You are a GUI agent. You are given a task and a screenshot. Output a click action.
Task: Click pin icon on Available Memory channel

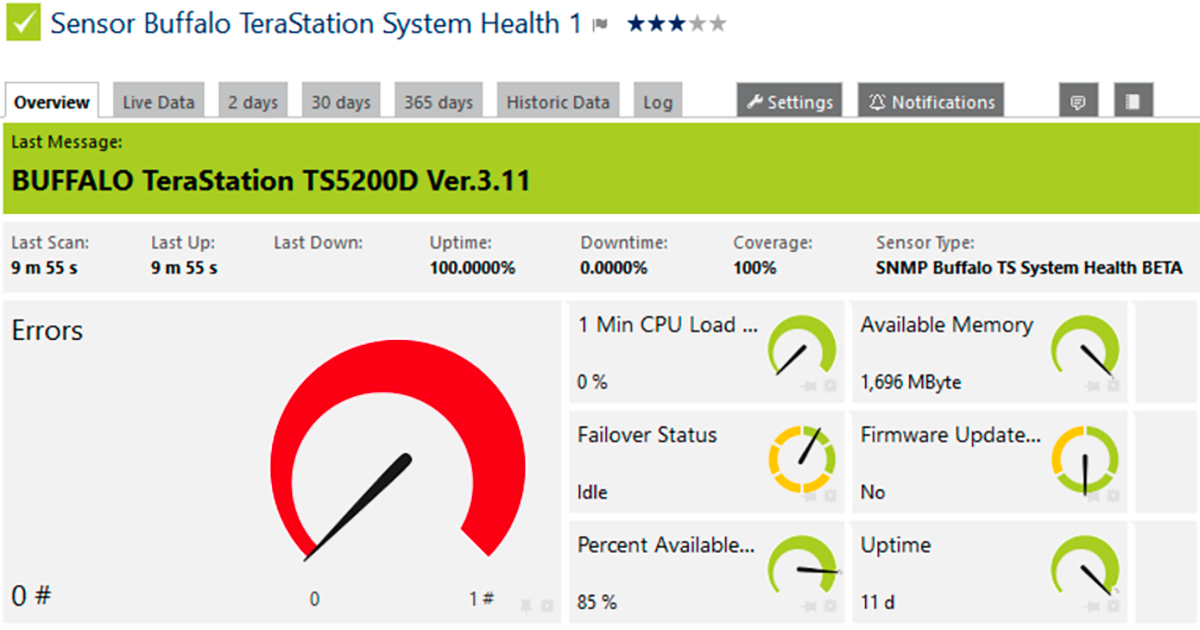(x=1093, y=386)
